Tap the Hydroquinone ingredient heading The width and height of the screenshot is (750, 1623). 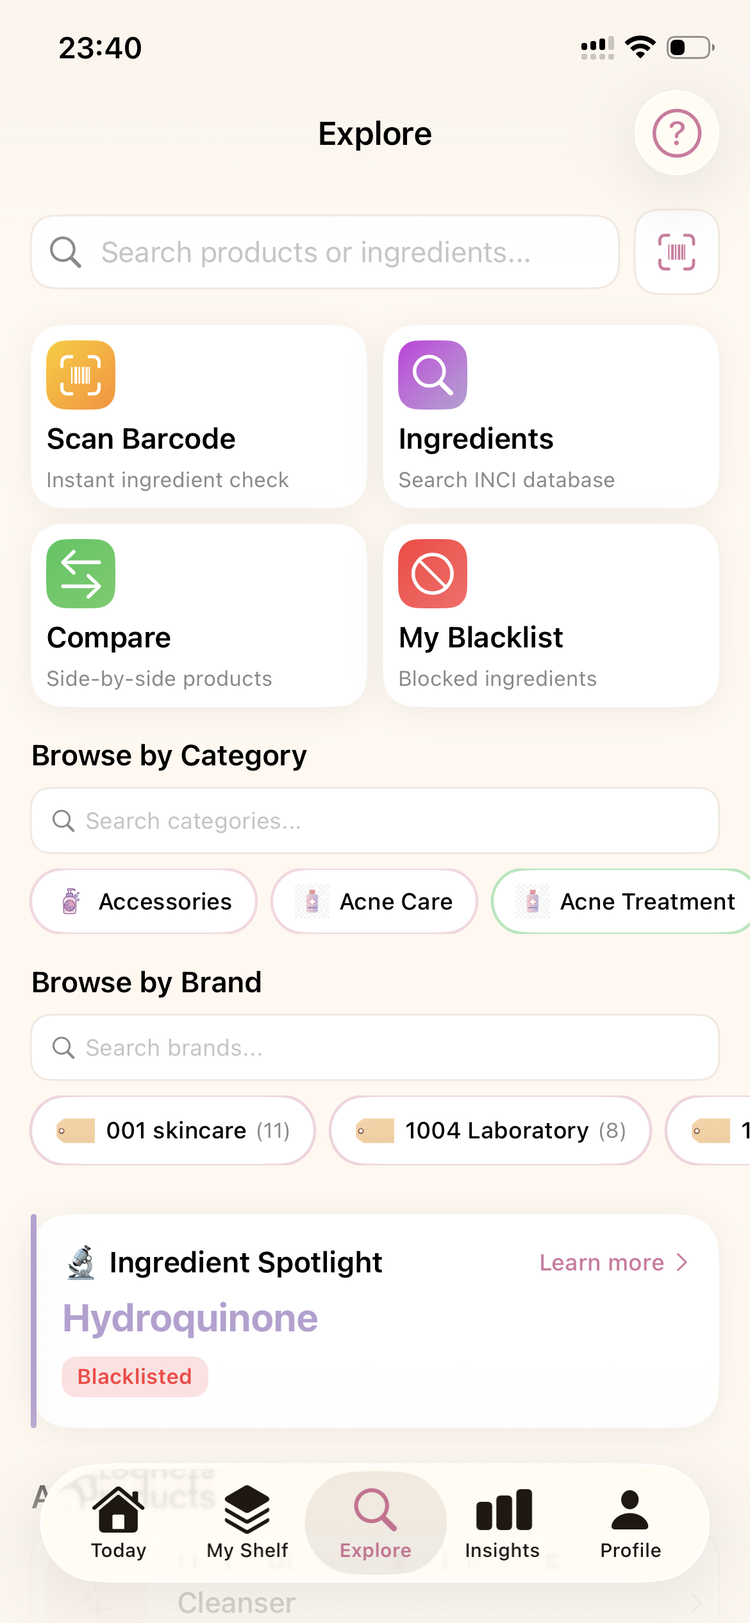click(x=190, y=1318)
